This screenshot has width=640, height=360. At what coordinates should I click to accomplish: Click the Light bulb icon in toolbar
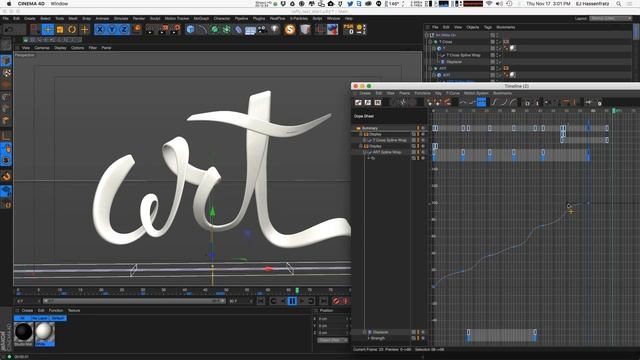click(x=275, y=29)
